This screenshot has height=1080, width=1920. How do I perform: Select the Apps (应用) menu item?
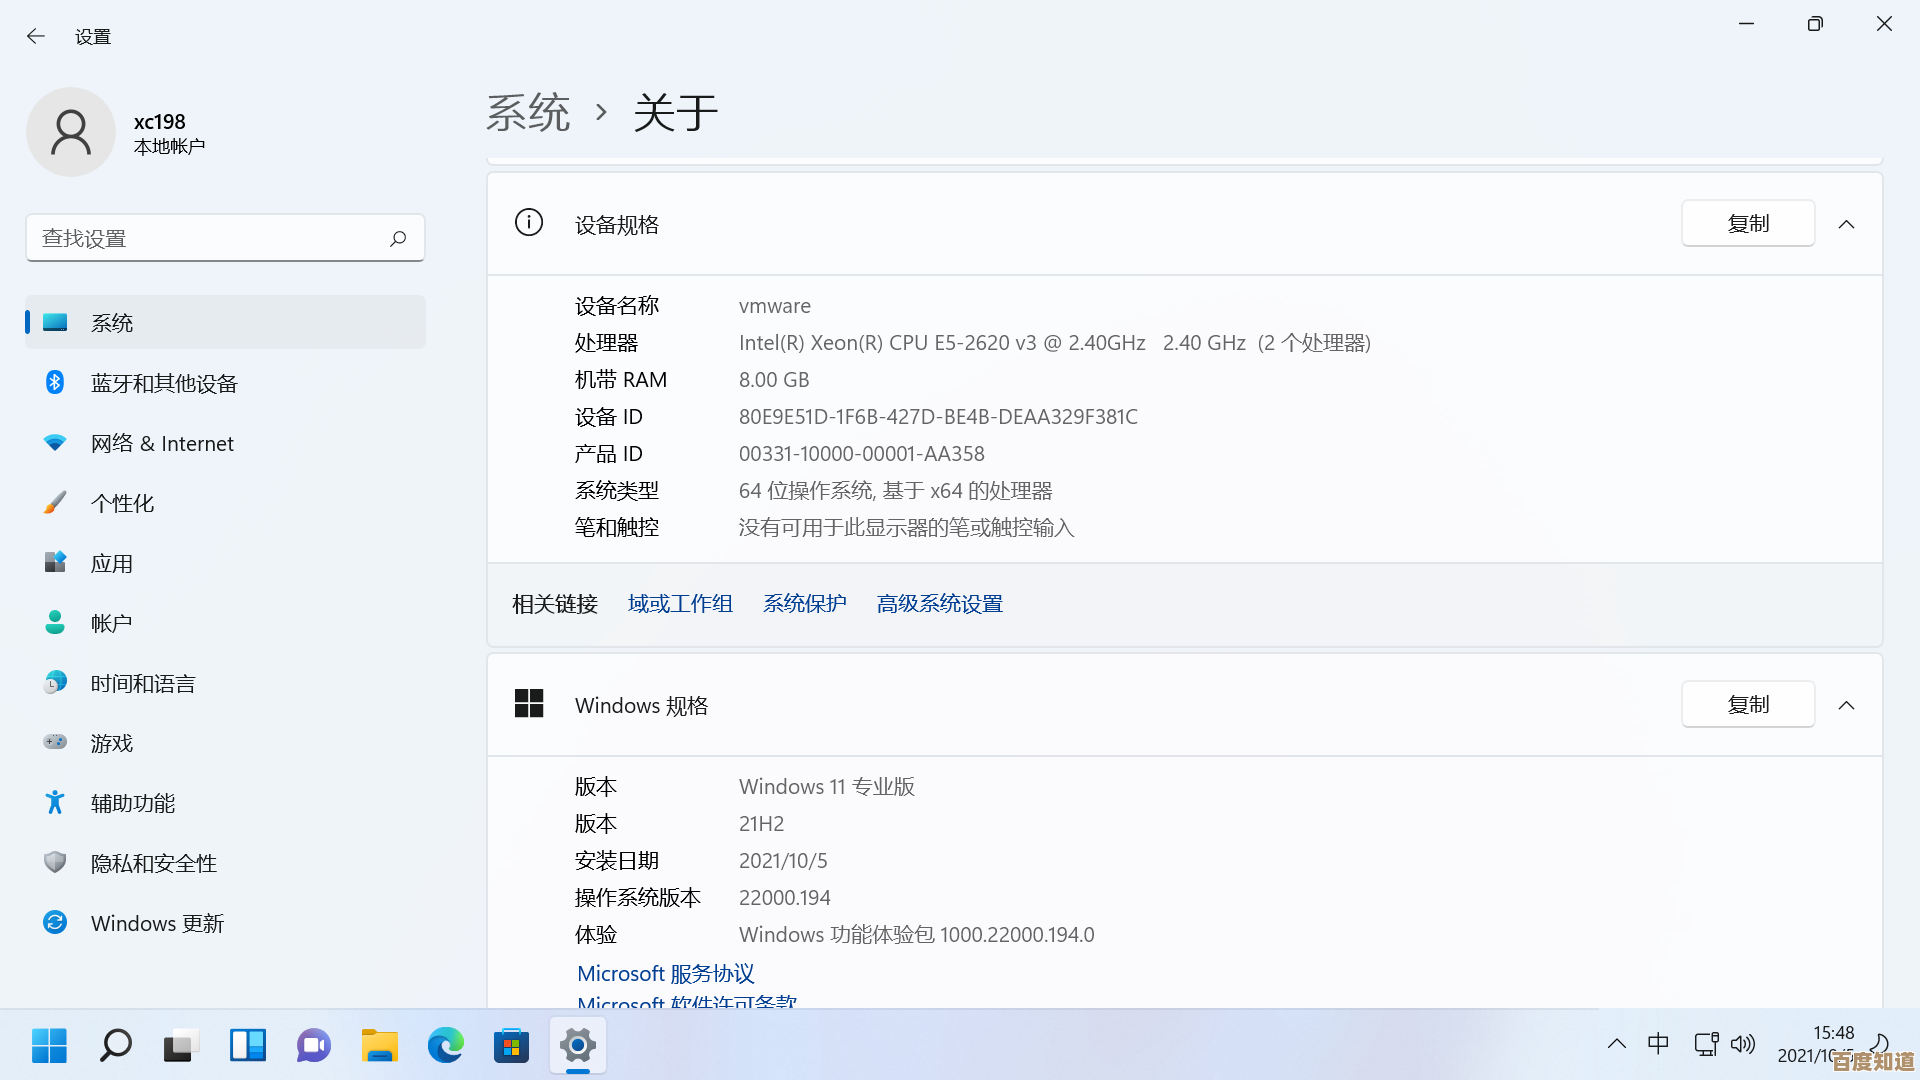pyautogui.click(x=111, y=563)
